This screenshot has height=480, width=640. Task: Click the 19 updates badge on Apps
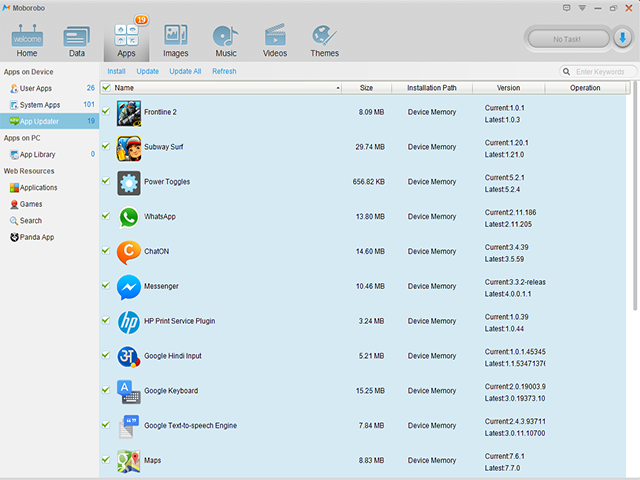141,20
